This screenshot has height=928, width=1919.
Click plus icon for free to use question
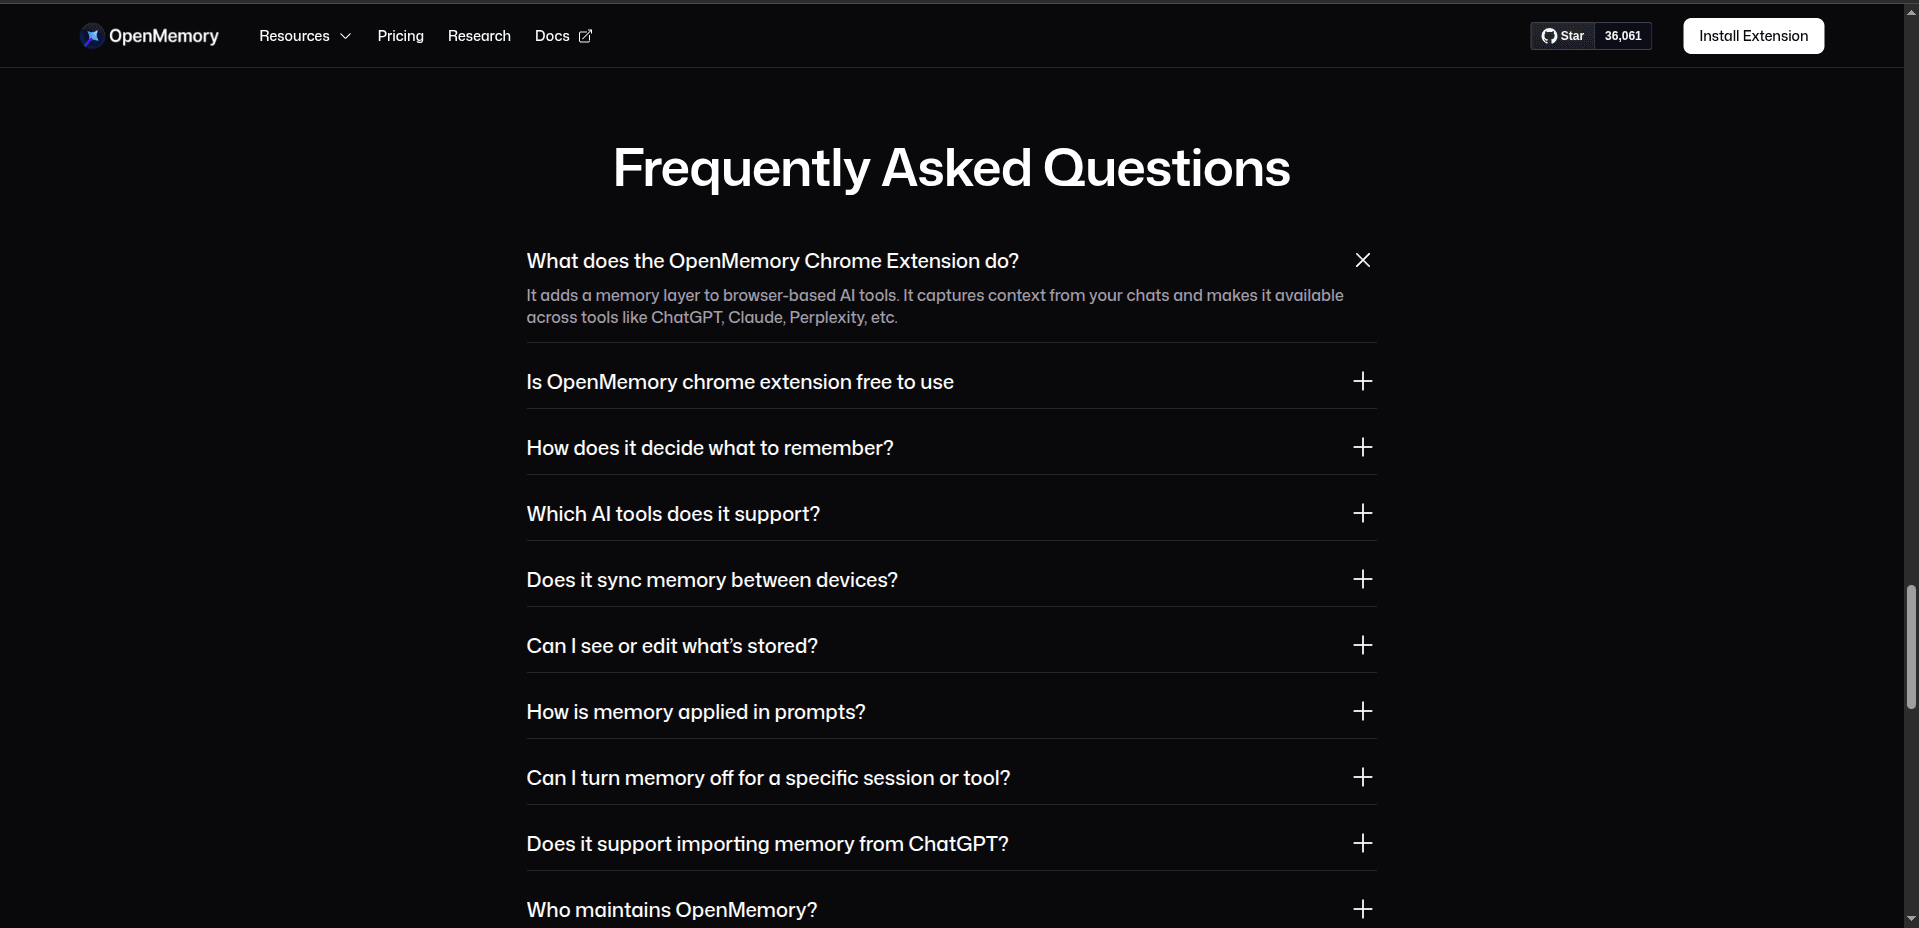(x=1362, y=381)
